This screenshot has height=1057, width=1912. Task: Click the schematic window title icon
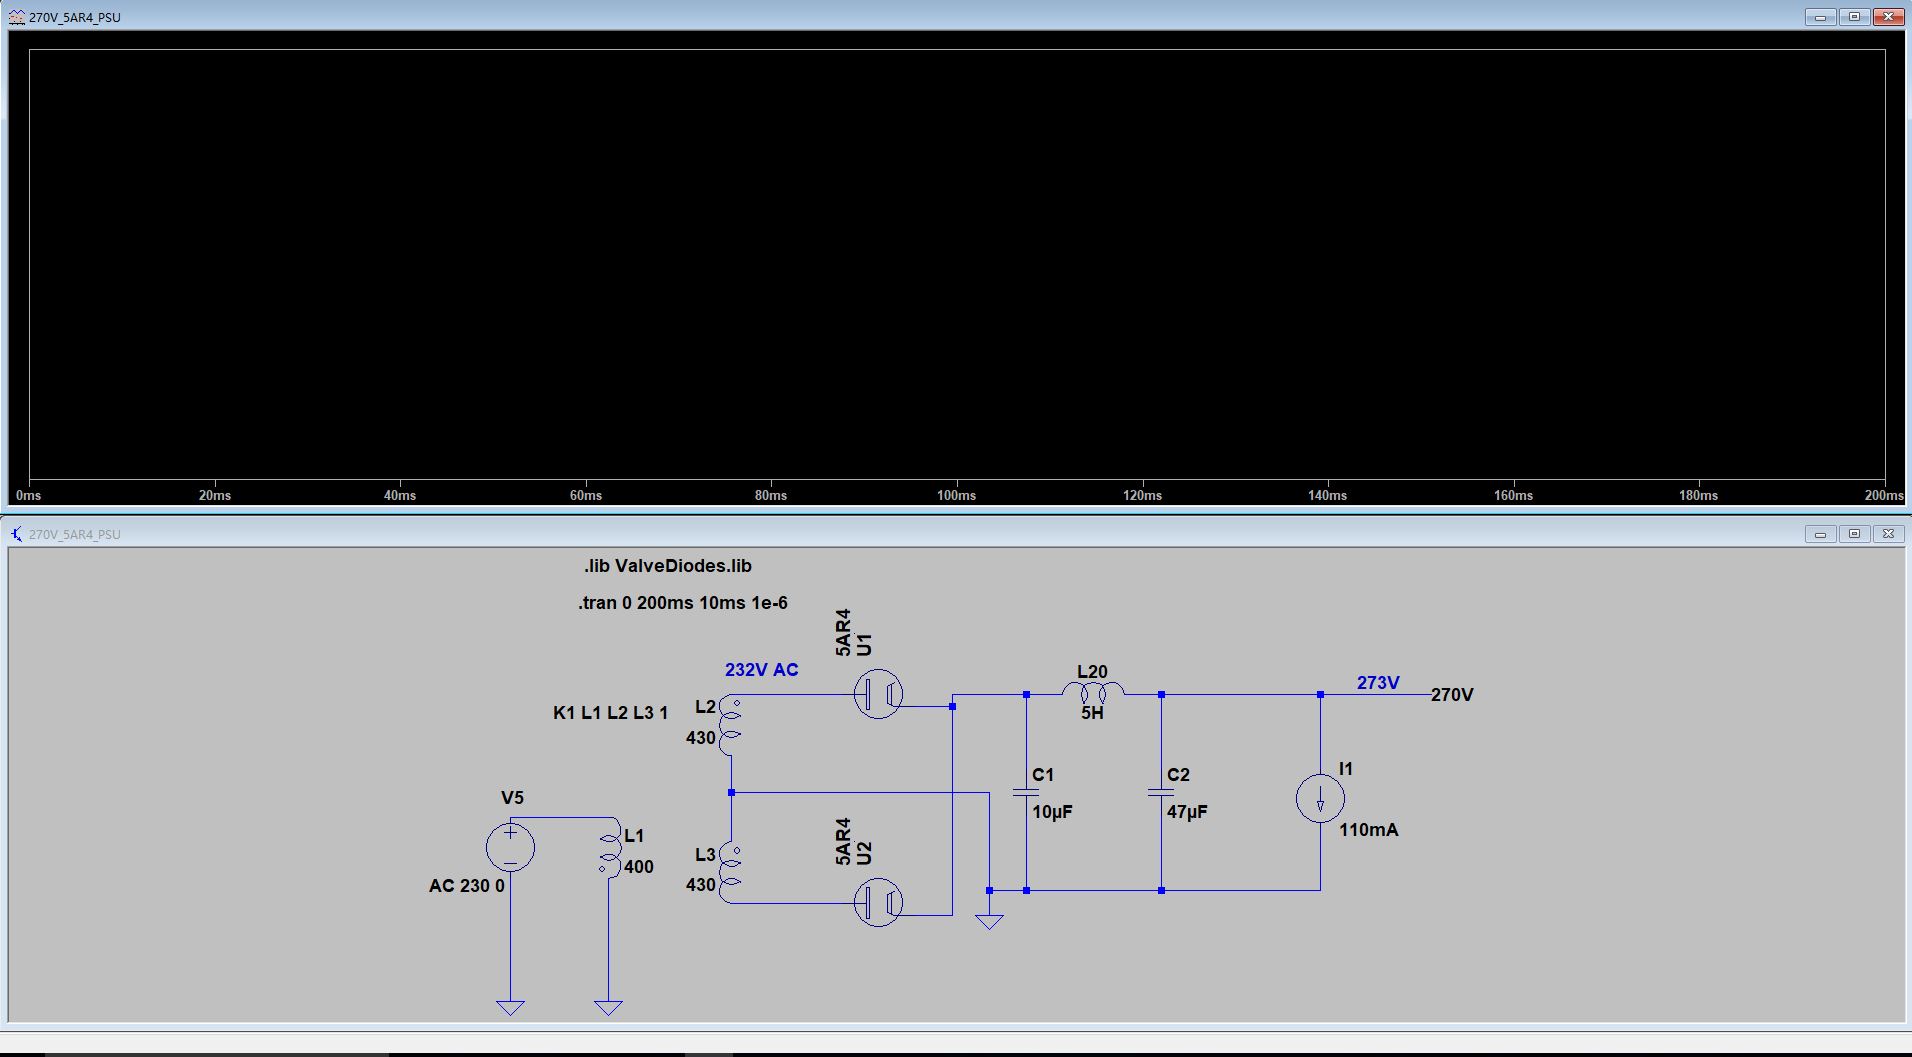17,534
